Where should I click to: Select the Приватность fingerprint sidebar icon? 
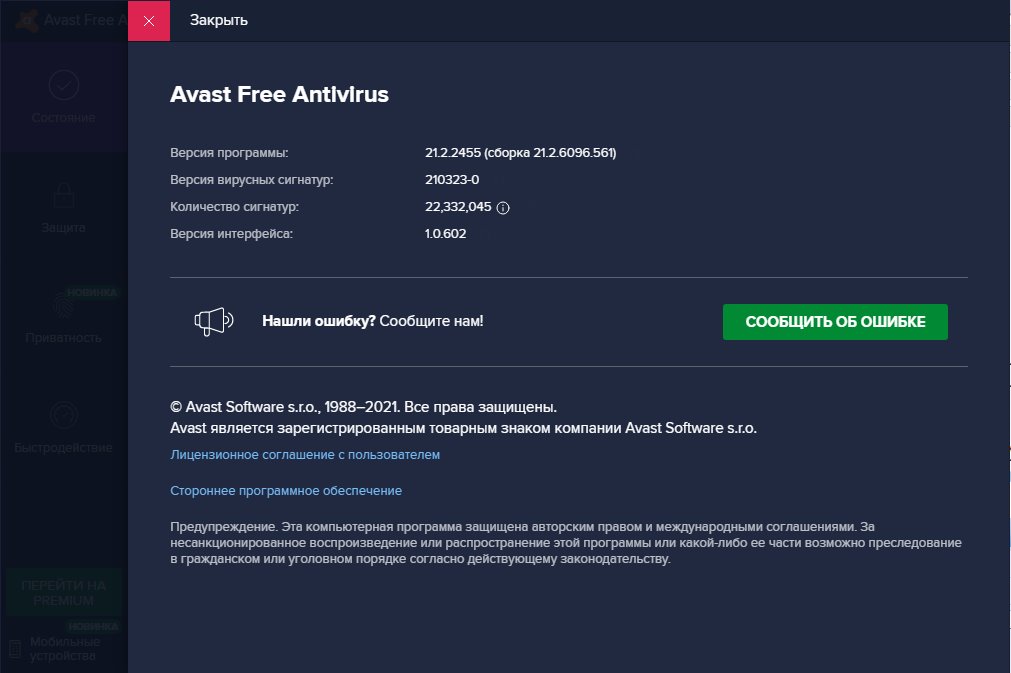point(63,305)
